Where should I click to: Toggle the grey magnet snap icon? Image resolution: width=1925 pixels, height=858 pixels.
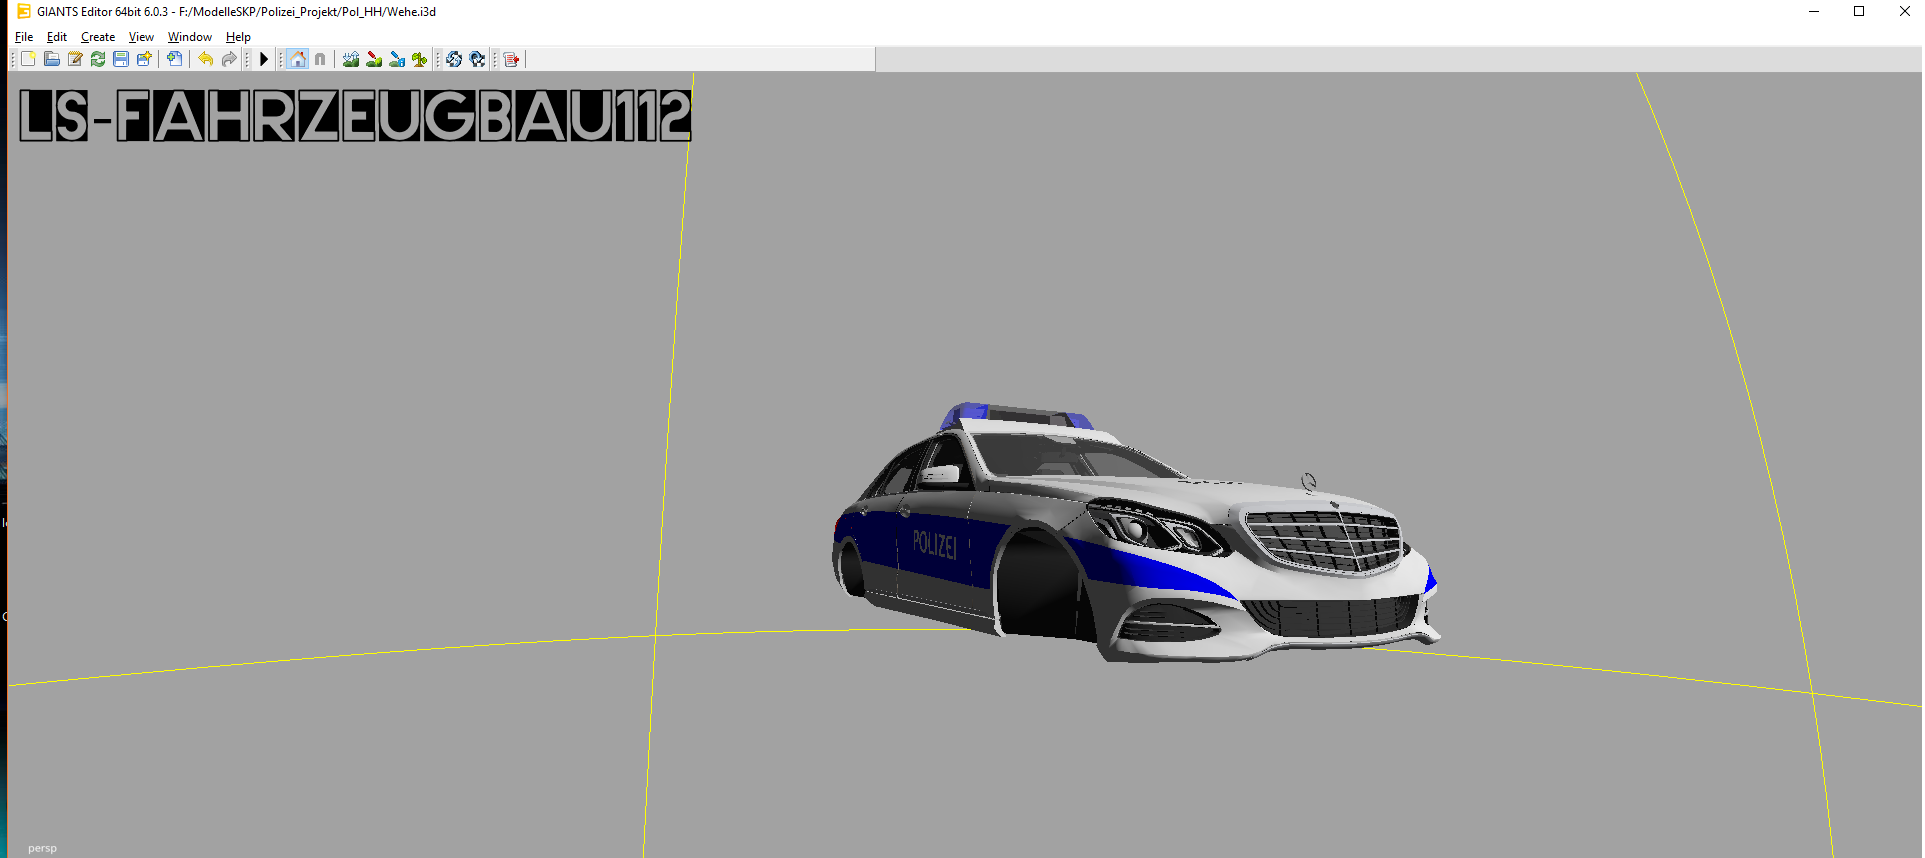[x=320, y=59]
